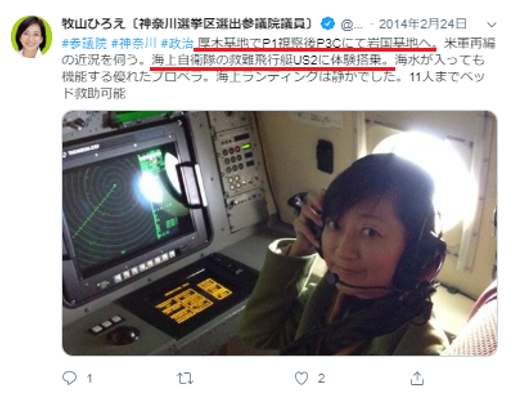Image resolution: width=514 pixels, height=402 pixels.
Task: Click the reply speech bubble icon
Action: click(69, 378)
